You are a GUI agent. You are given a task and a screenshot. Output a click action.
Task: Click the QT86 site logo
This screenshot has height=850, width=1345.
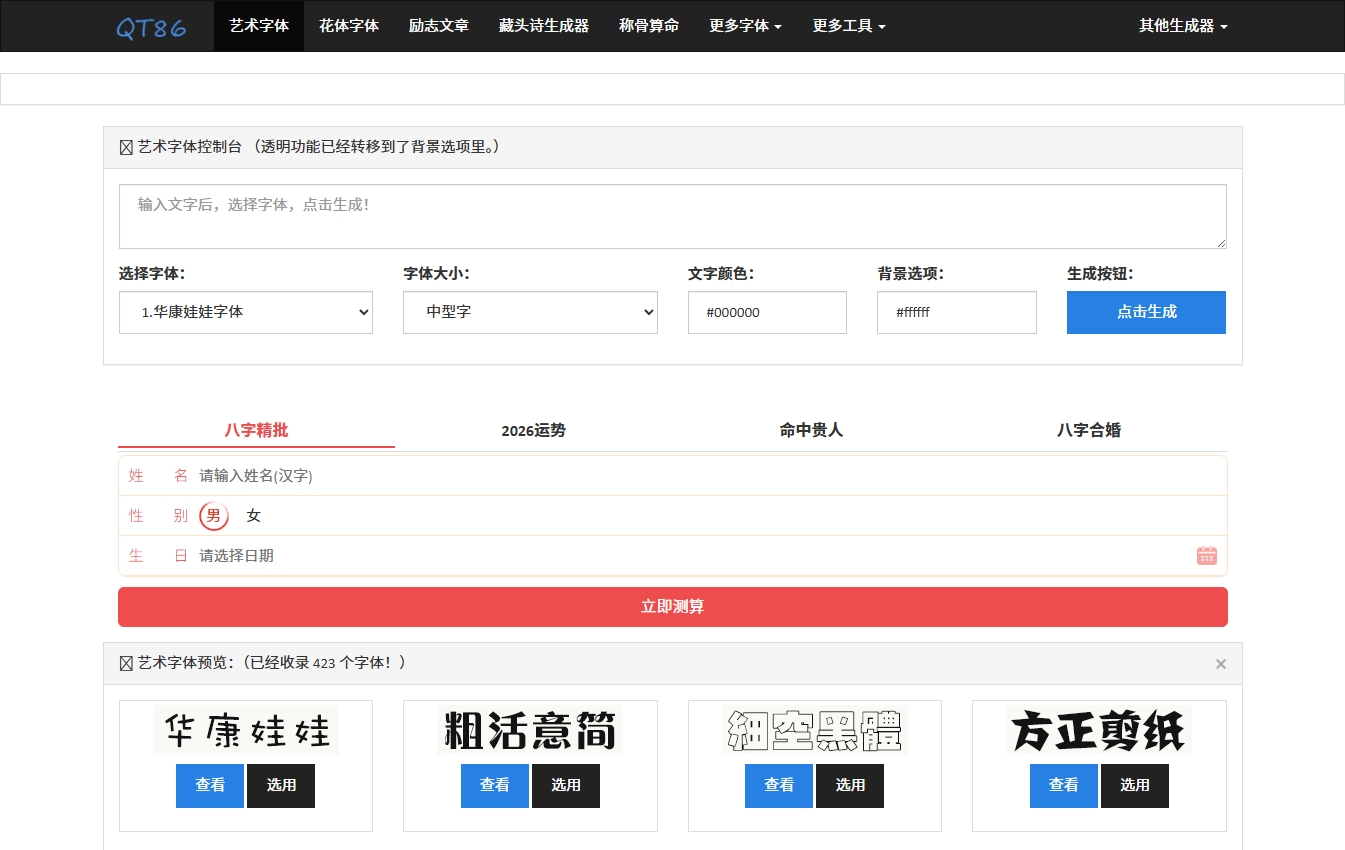pyautogui.click(x=151, y=27)
